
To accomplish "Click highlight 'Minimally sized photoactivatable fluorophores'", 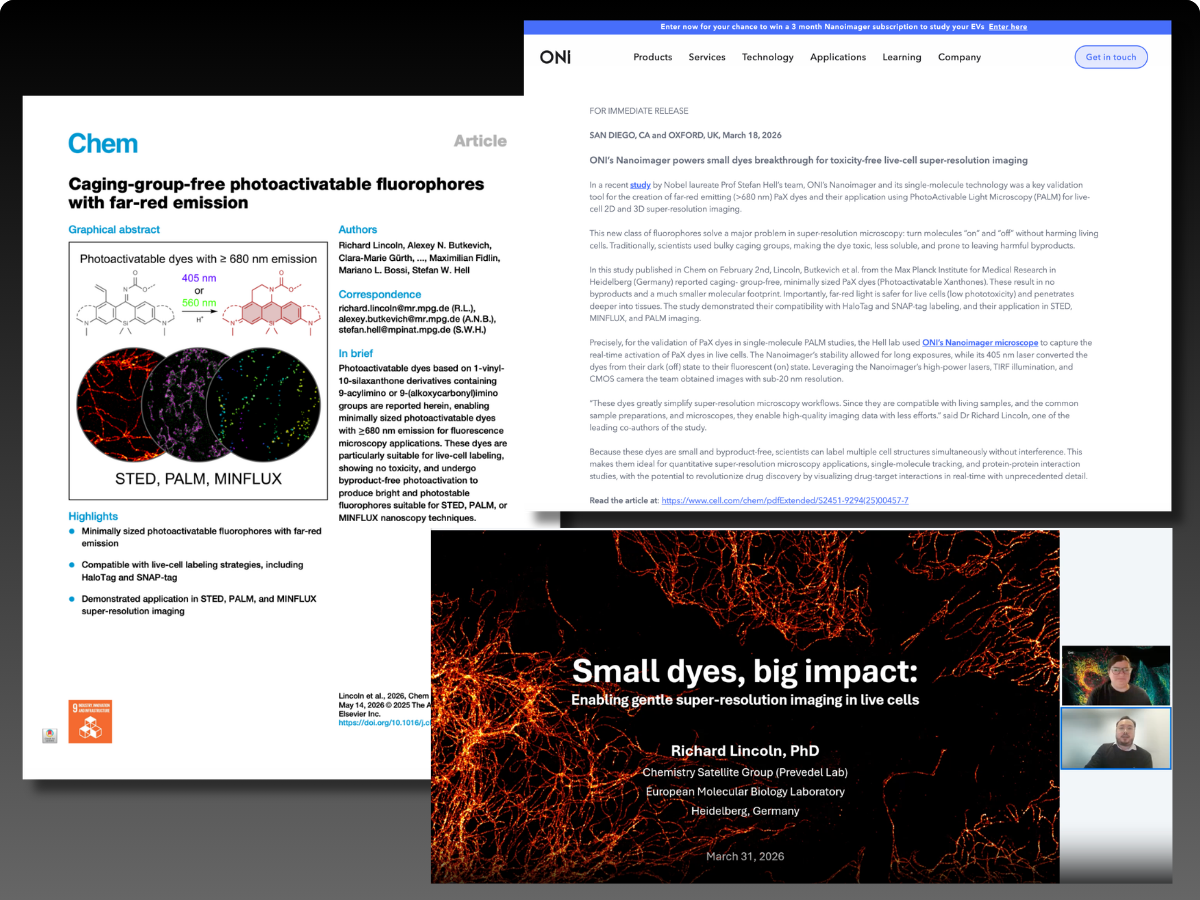I will coord(202,537).
